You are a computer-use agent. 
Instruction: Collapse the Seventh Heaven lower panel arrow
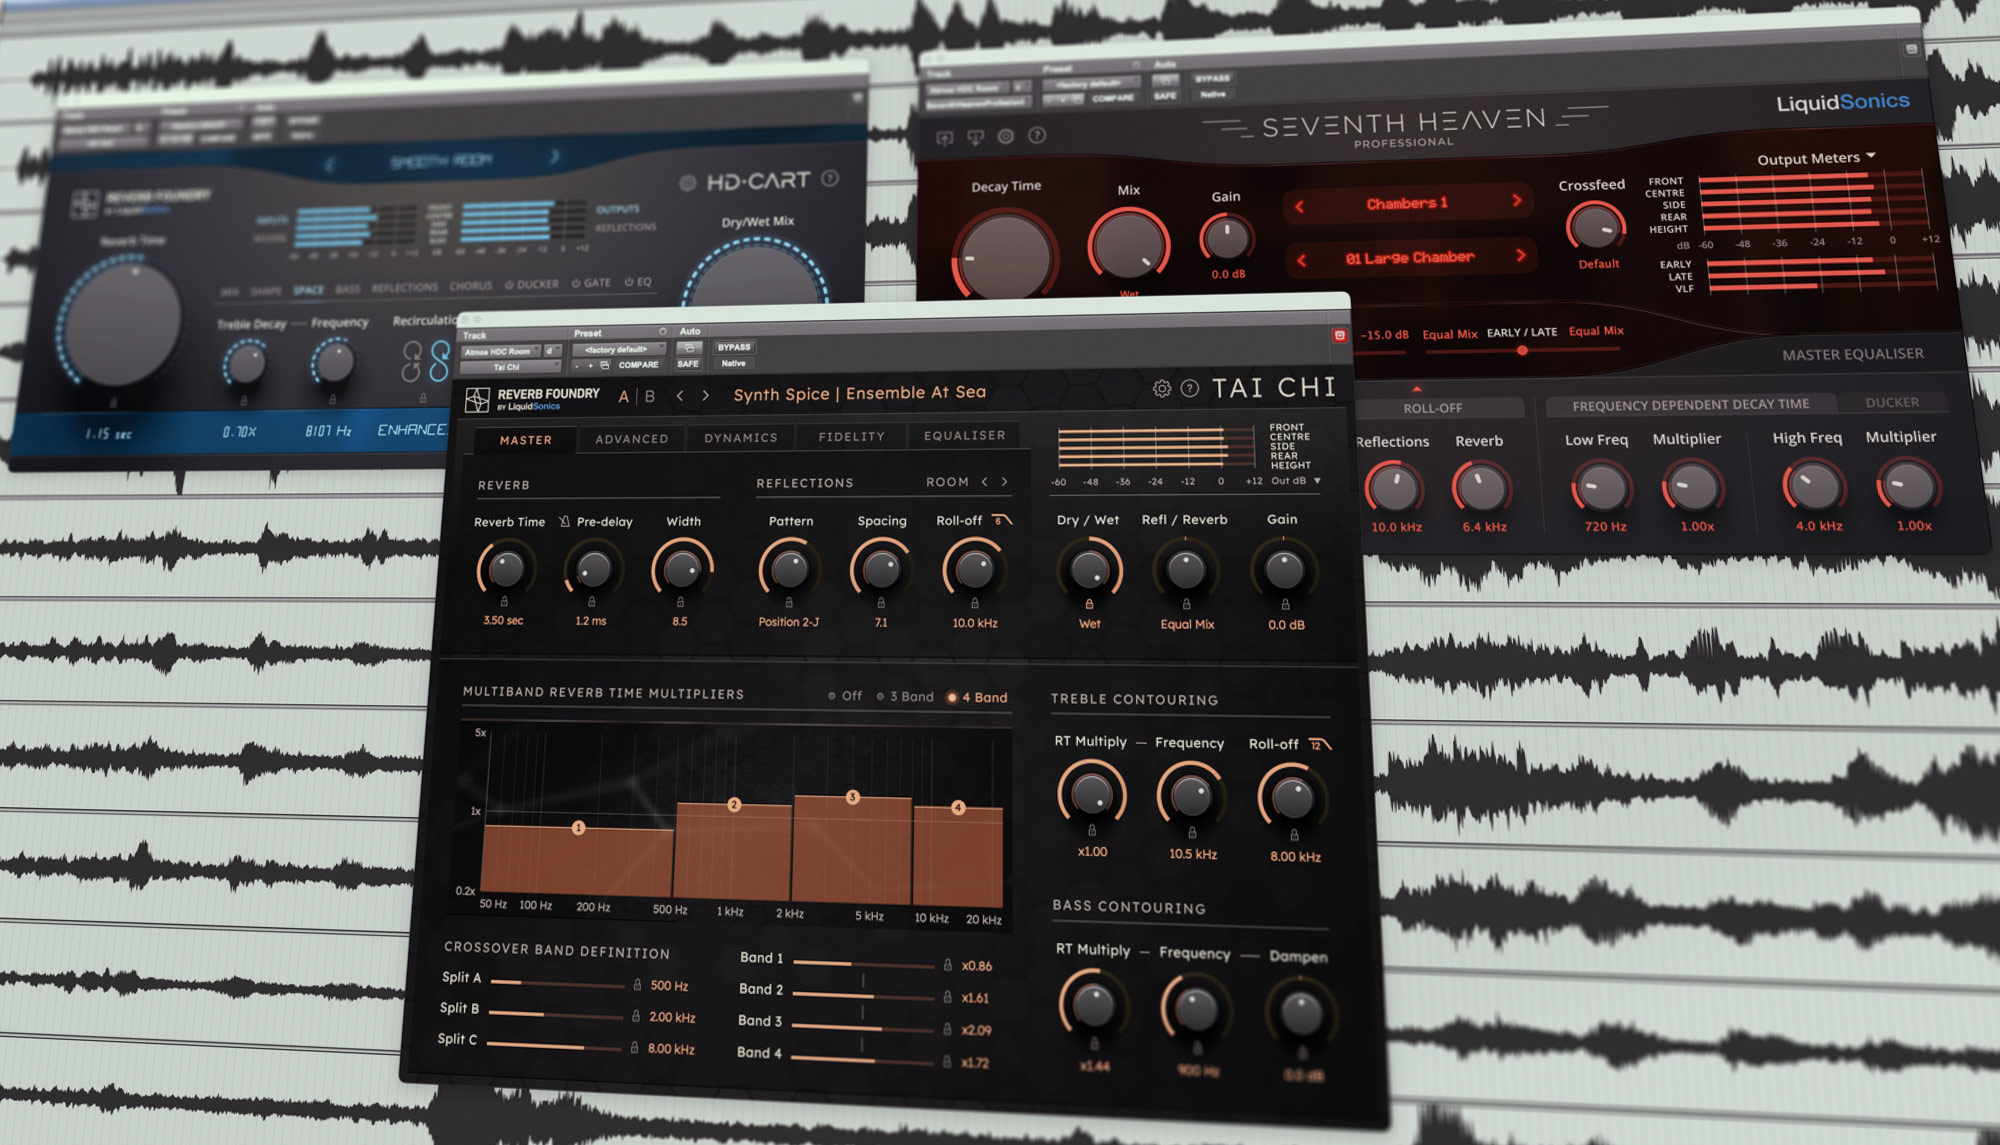[x=1416, y=389]
